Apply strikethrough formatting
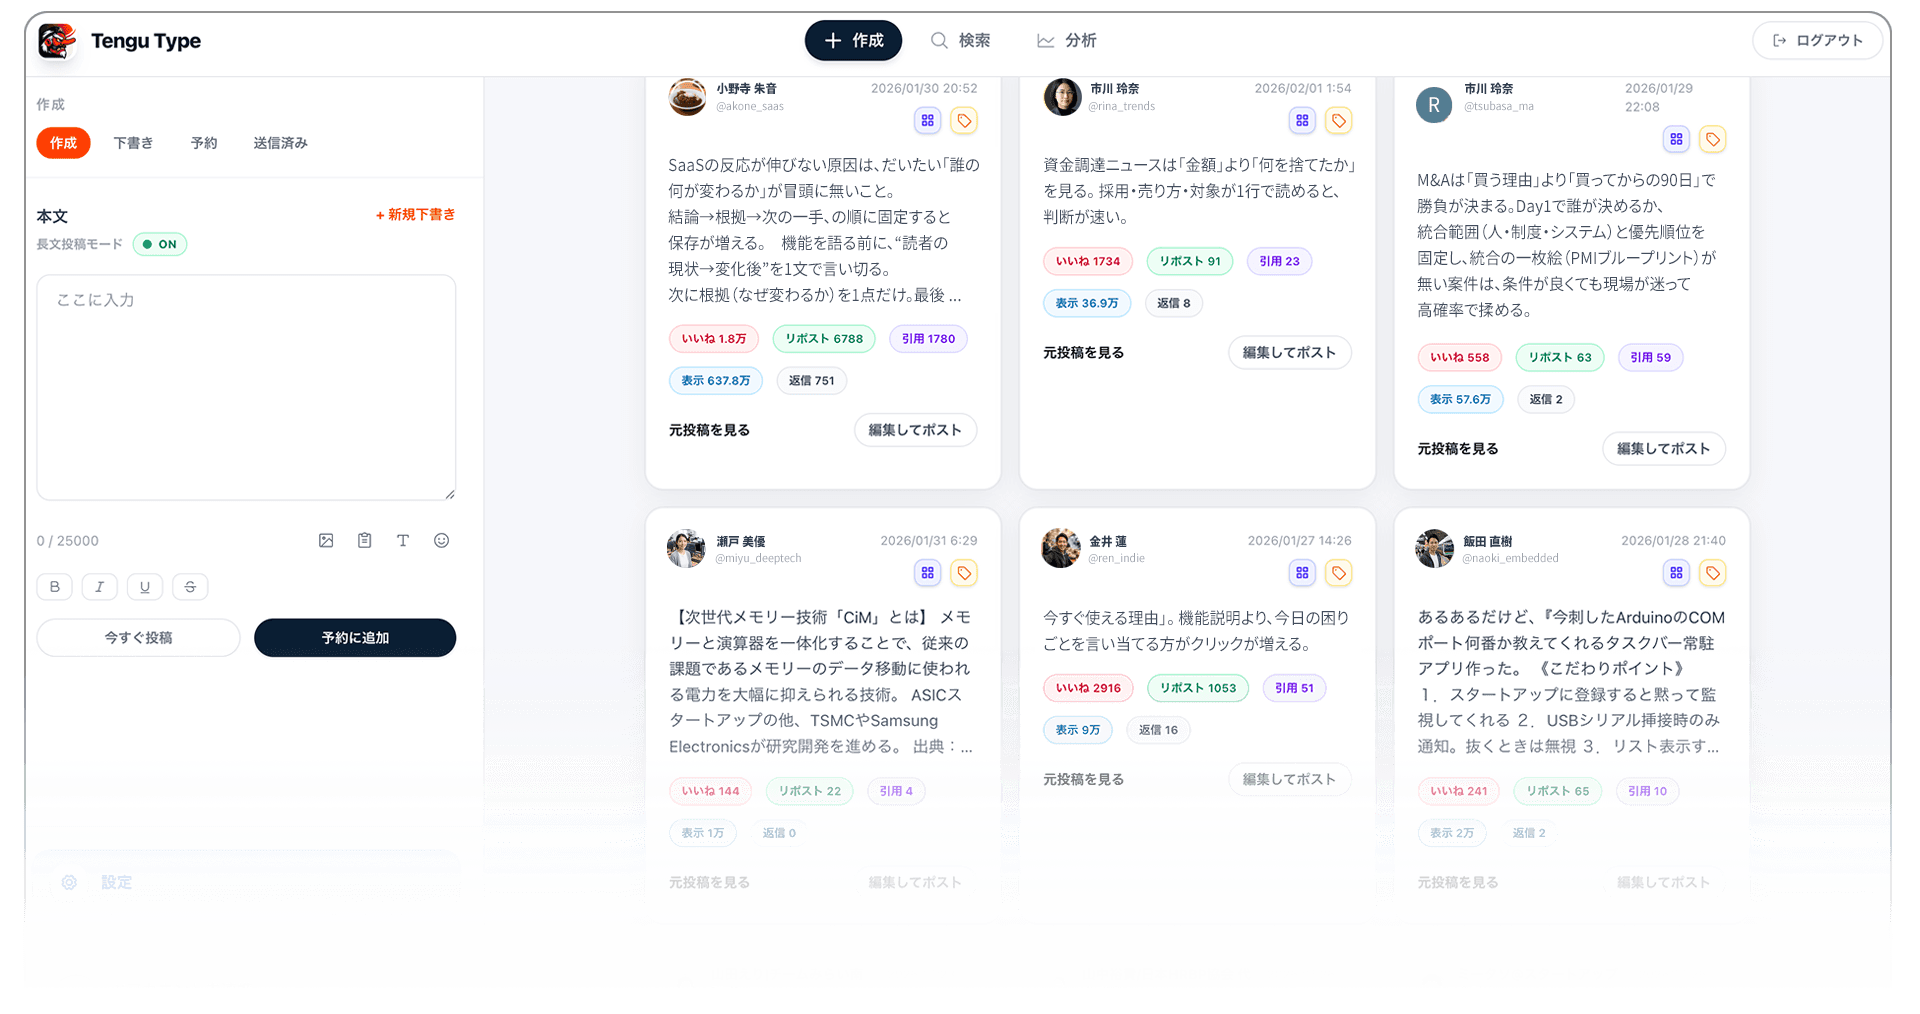 [190, 587]
